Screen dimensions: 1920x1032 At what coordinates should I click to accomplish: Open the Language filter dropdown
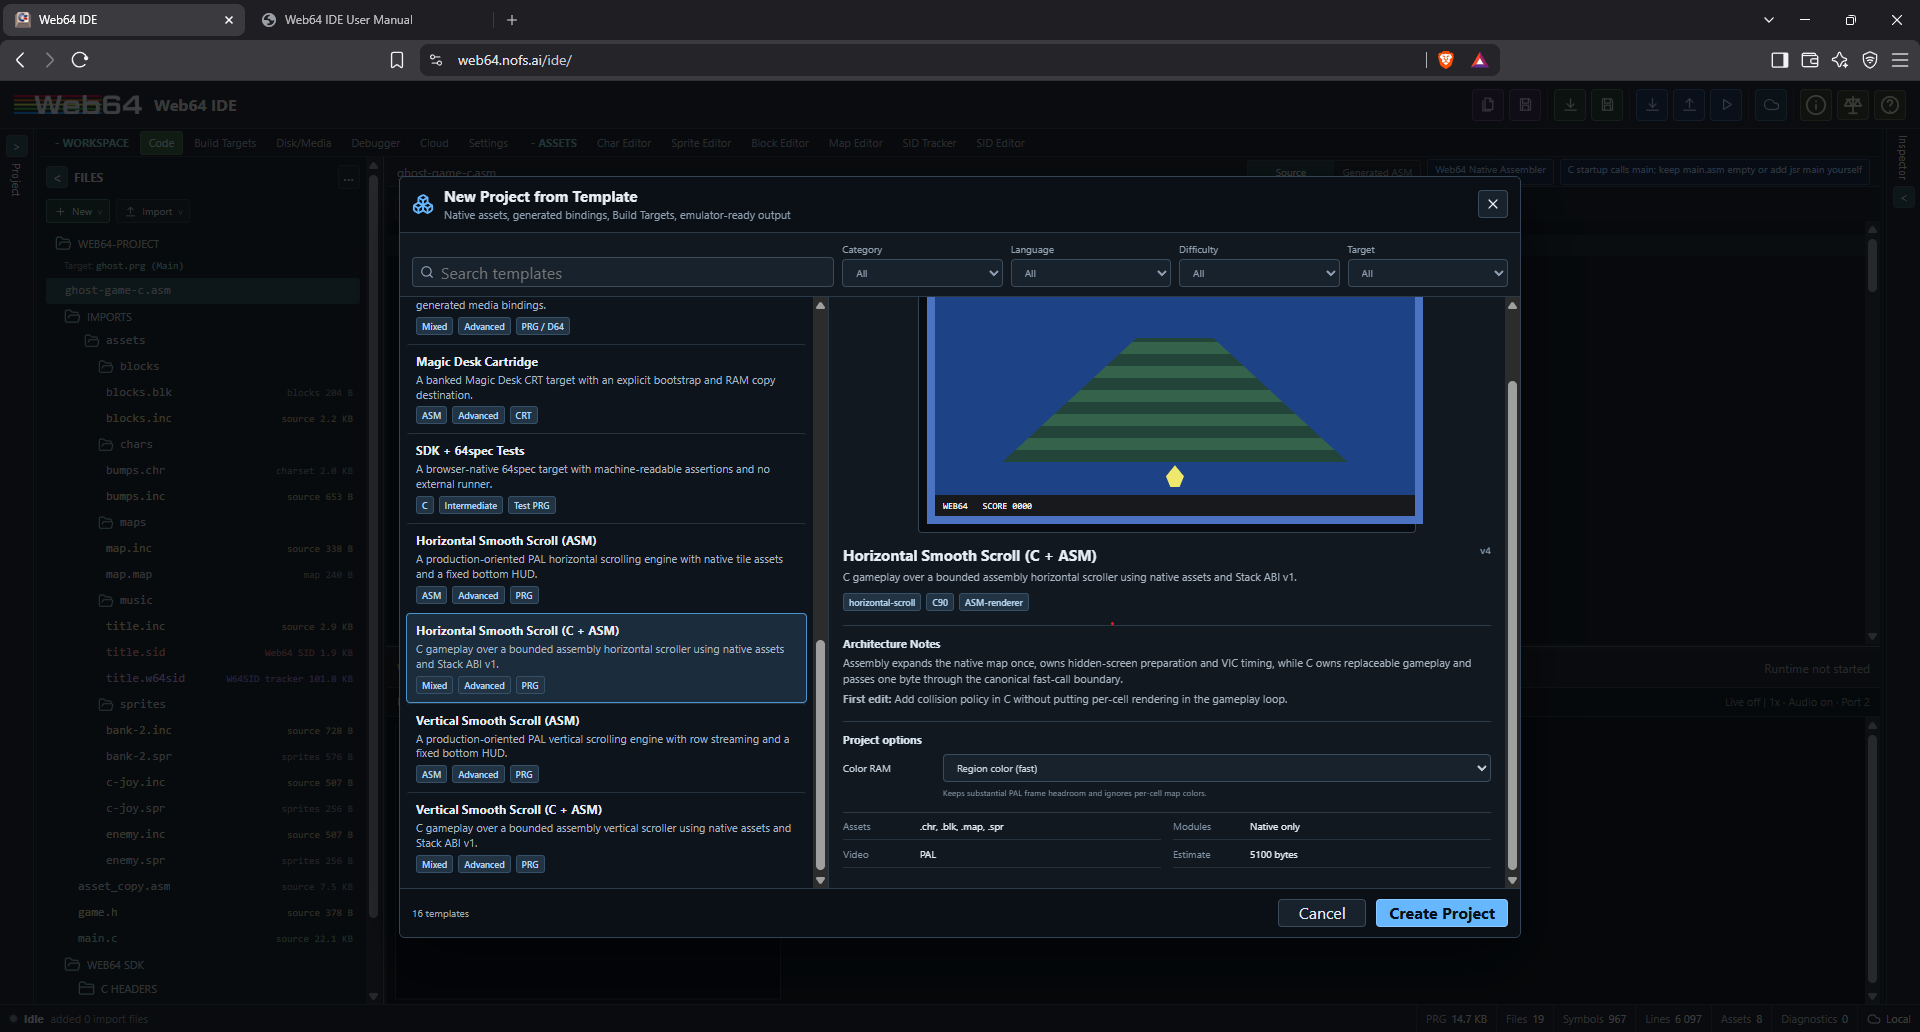click(x=1090, y=273)
